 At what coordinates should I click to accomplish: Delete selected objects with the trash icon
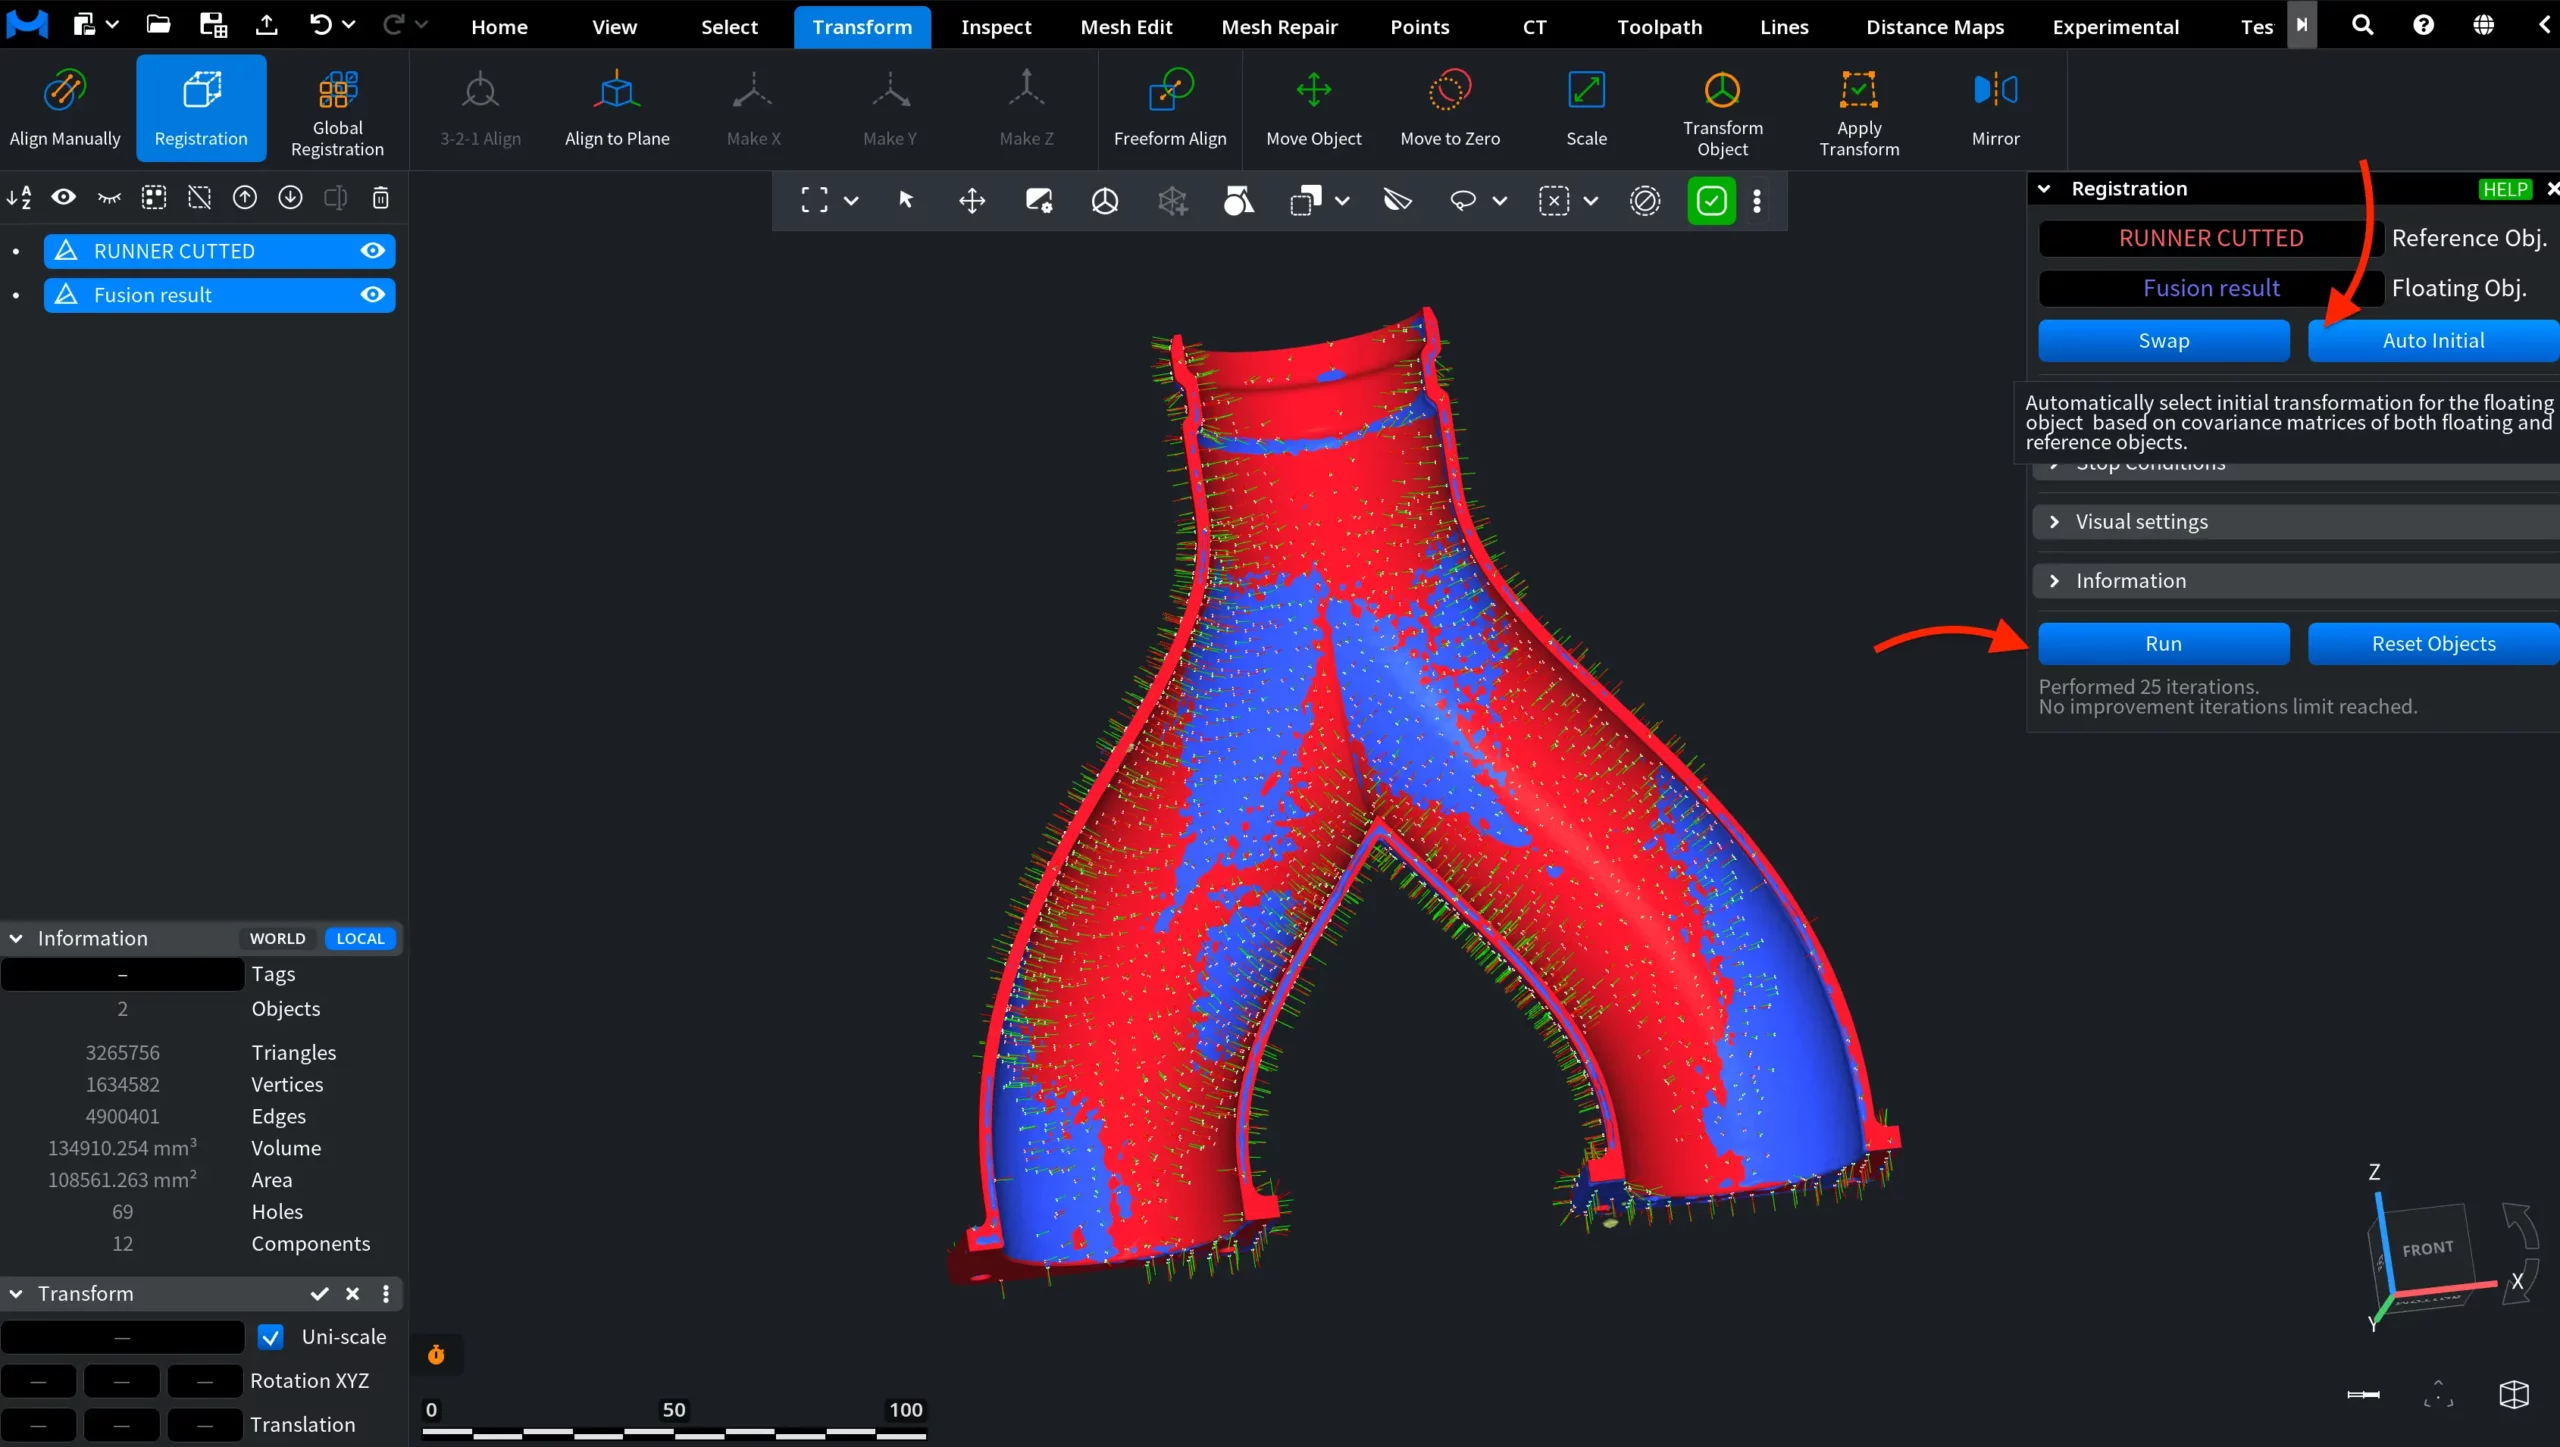[380, 198]
